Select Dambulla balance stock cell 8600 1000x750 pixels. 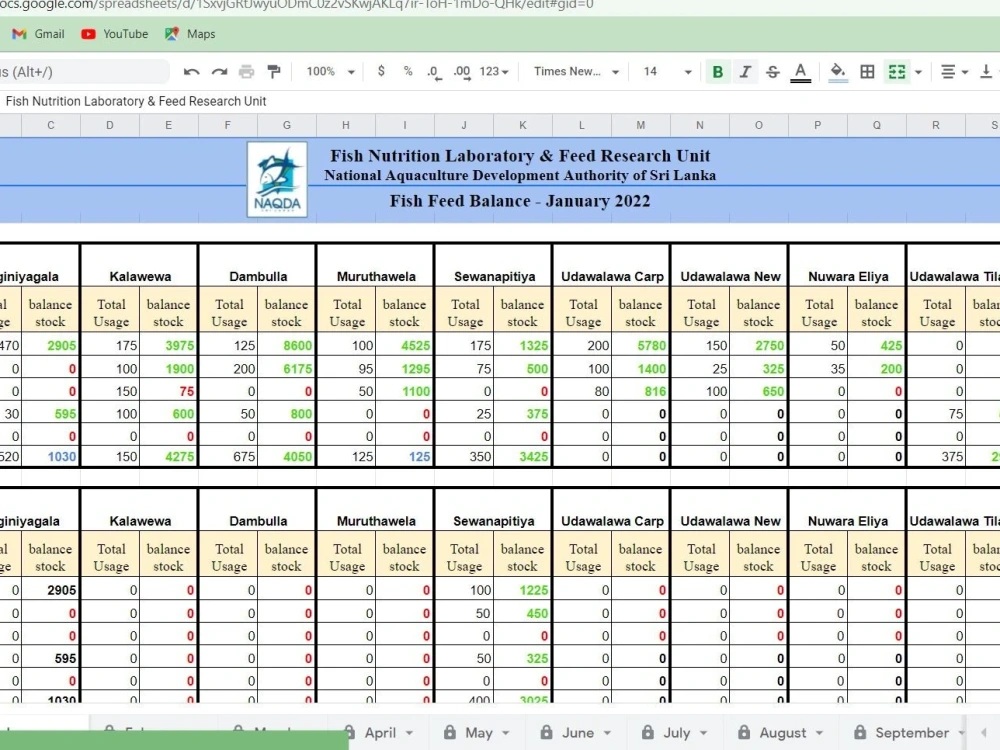point(286,346)
